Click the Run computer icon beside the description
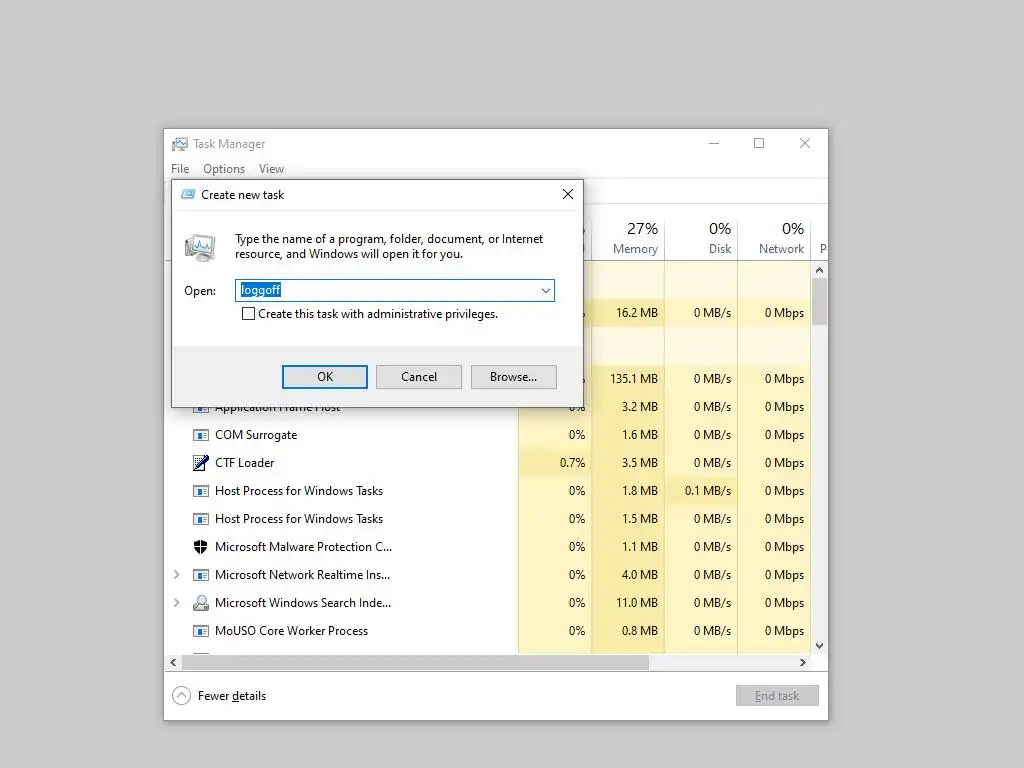1024x768 pixels. point(200,248)
